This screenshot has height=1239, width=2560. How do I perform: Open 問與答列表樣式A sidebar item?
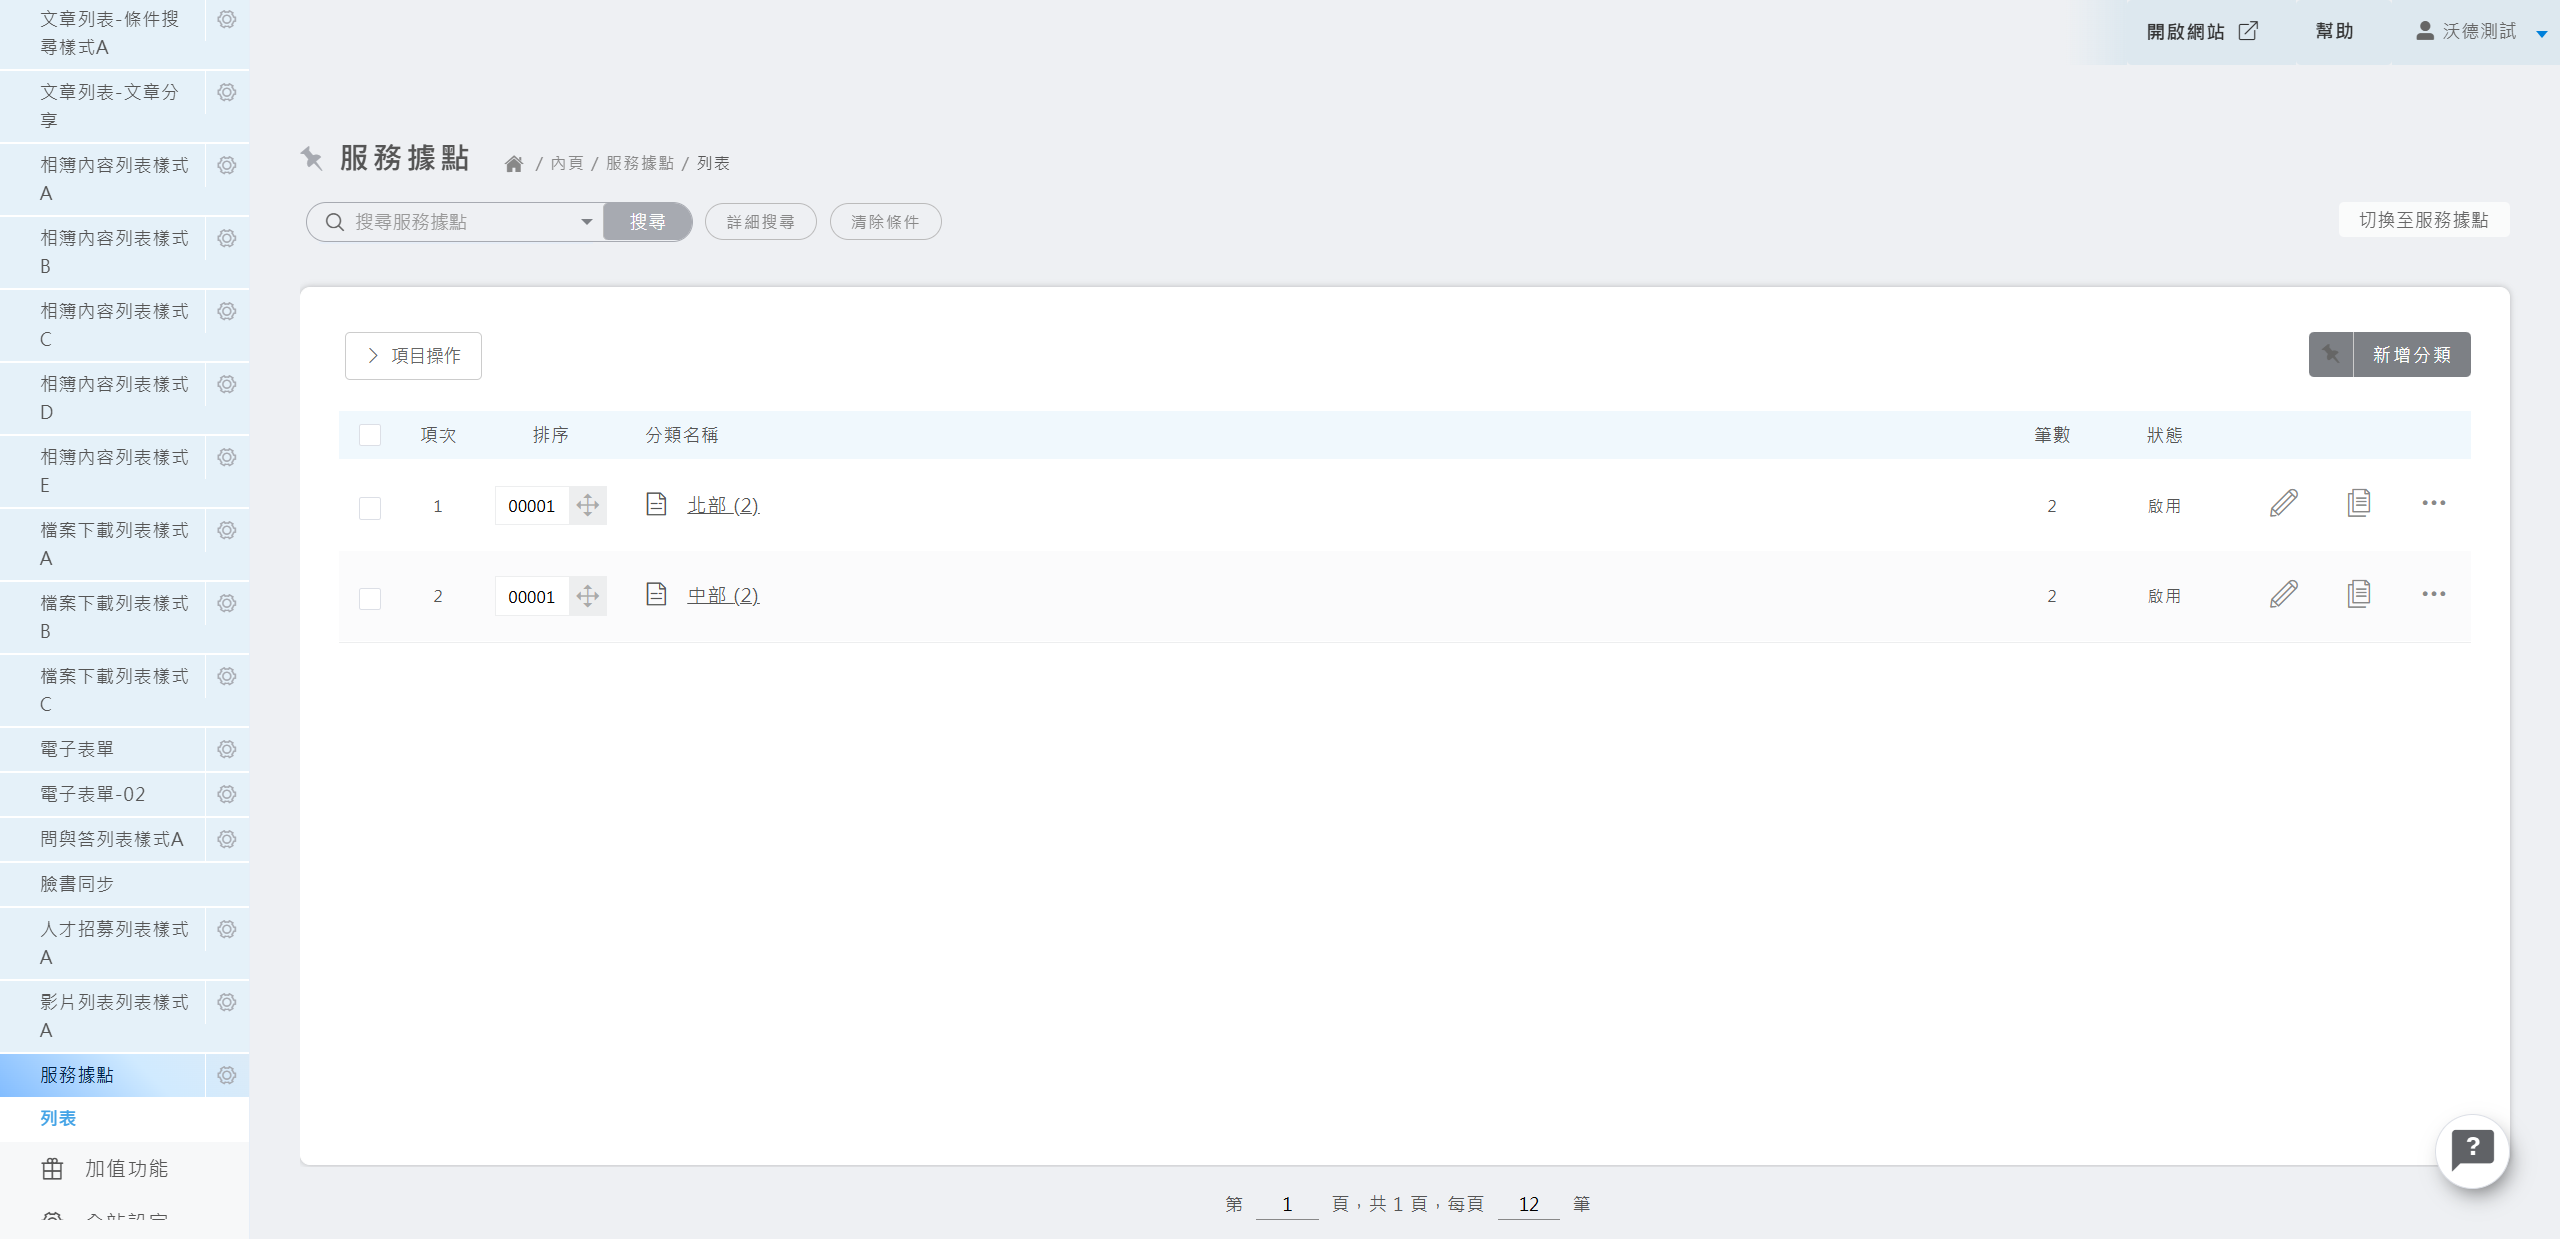click(112, 839)
